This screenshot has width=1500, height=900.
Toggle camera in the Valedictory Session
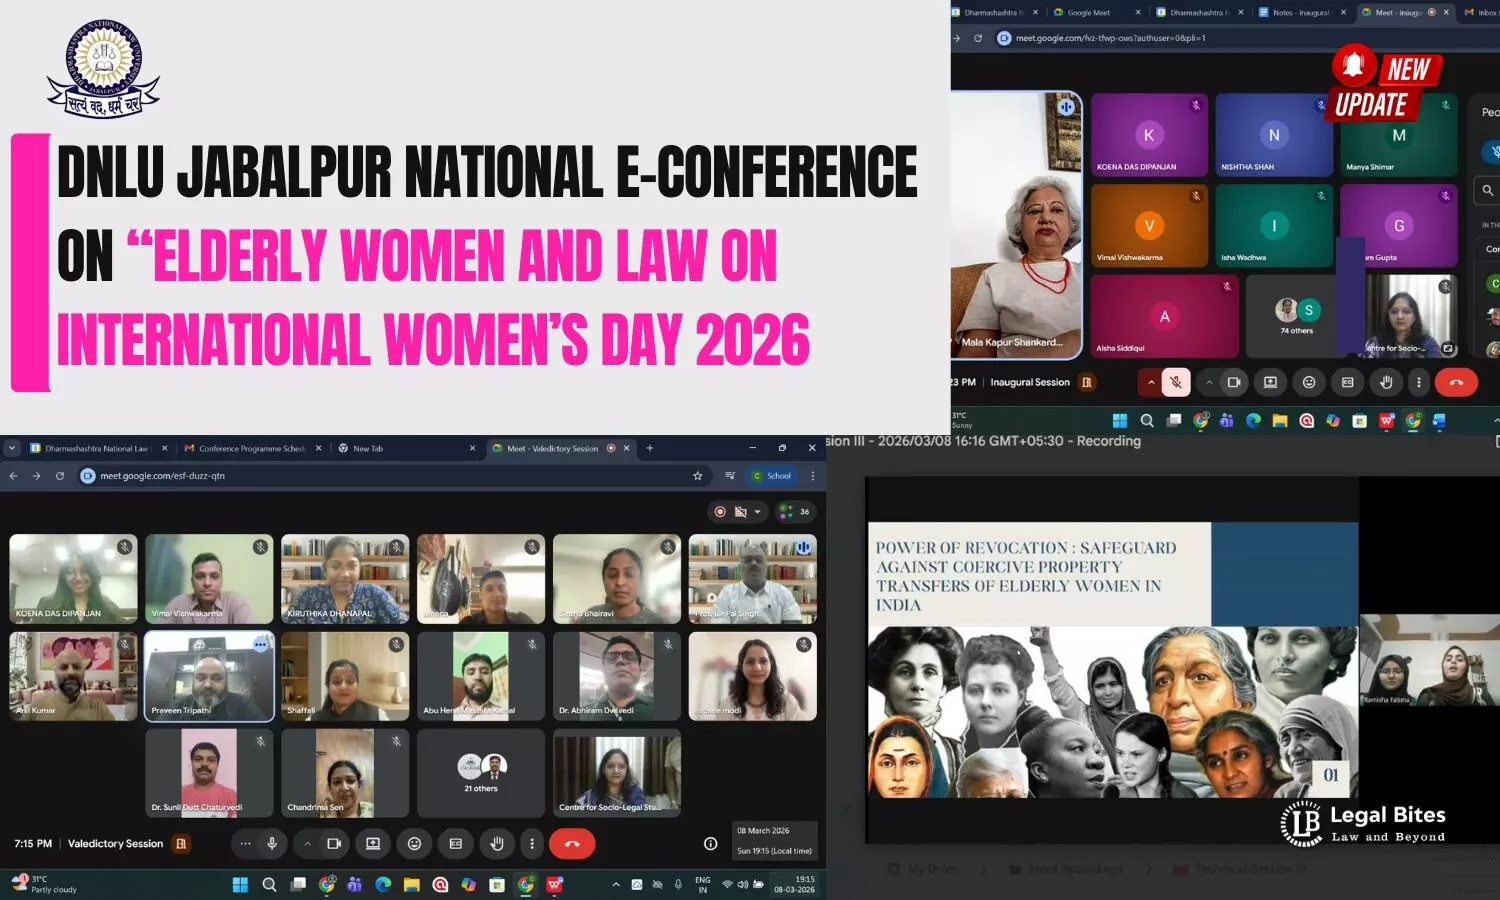point(334,844)
